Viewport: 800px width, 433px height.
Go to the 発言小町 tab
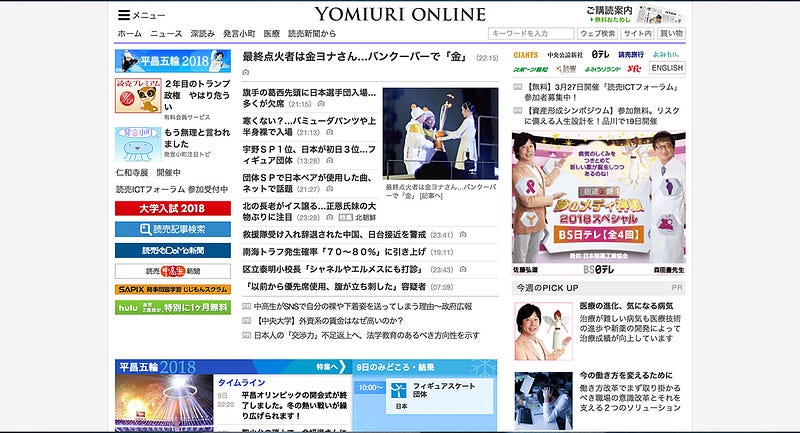pyautogui.click(x=239, y=34)
